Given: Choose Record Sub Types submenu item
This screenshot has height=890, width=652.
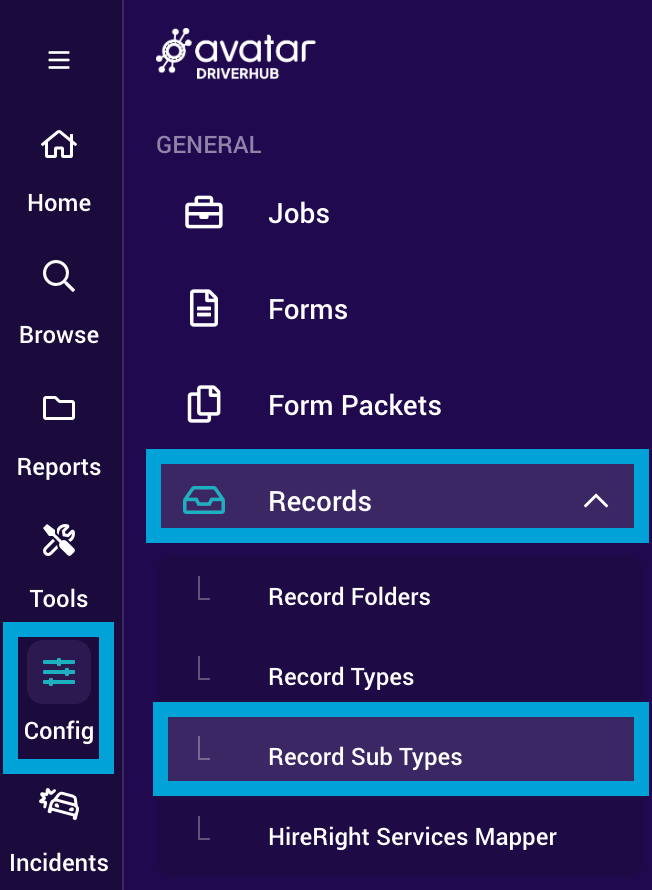Looking at the screenshot, I should click(365, 757).
